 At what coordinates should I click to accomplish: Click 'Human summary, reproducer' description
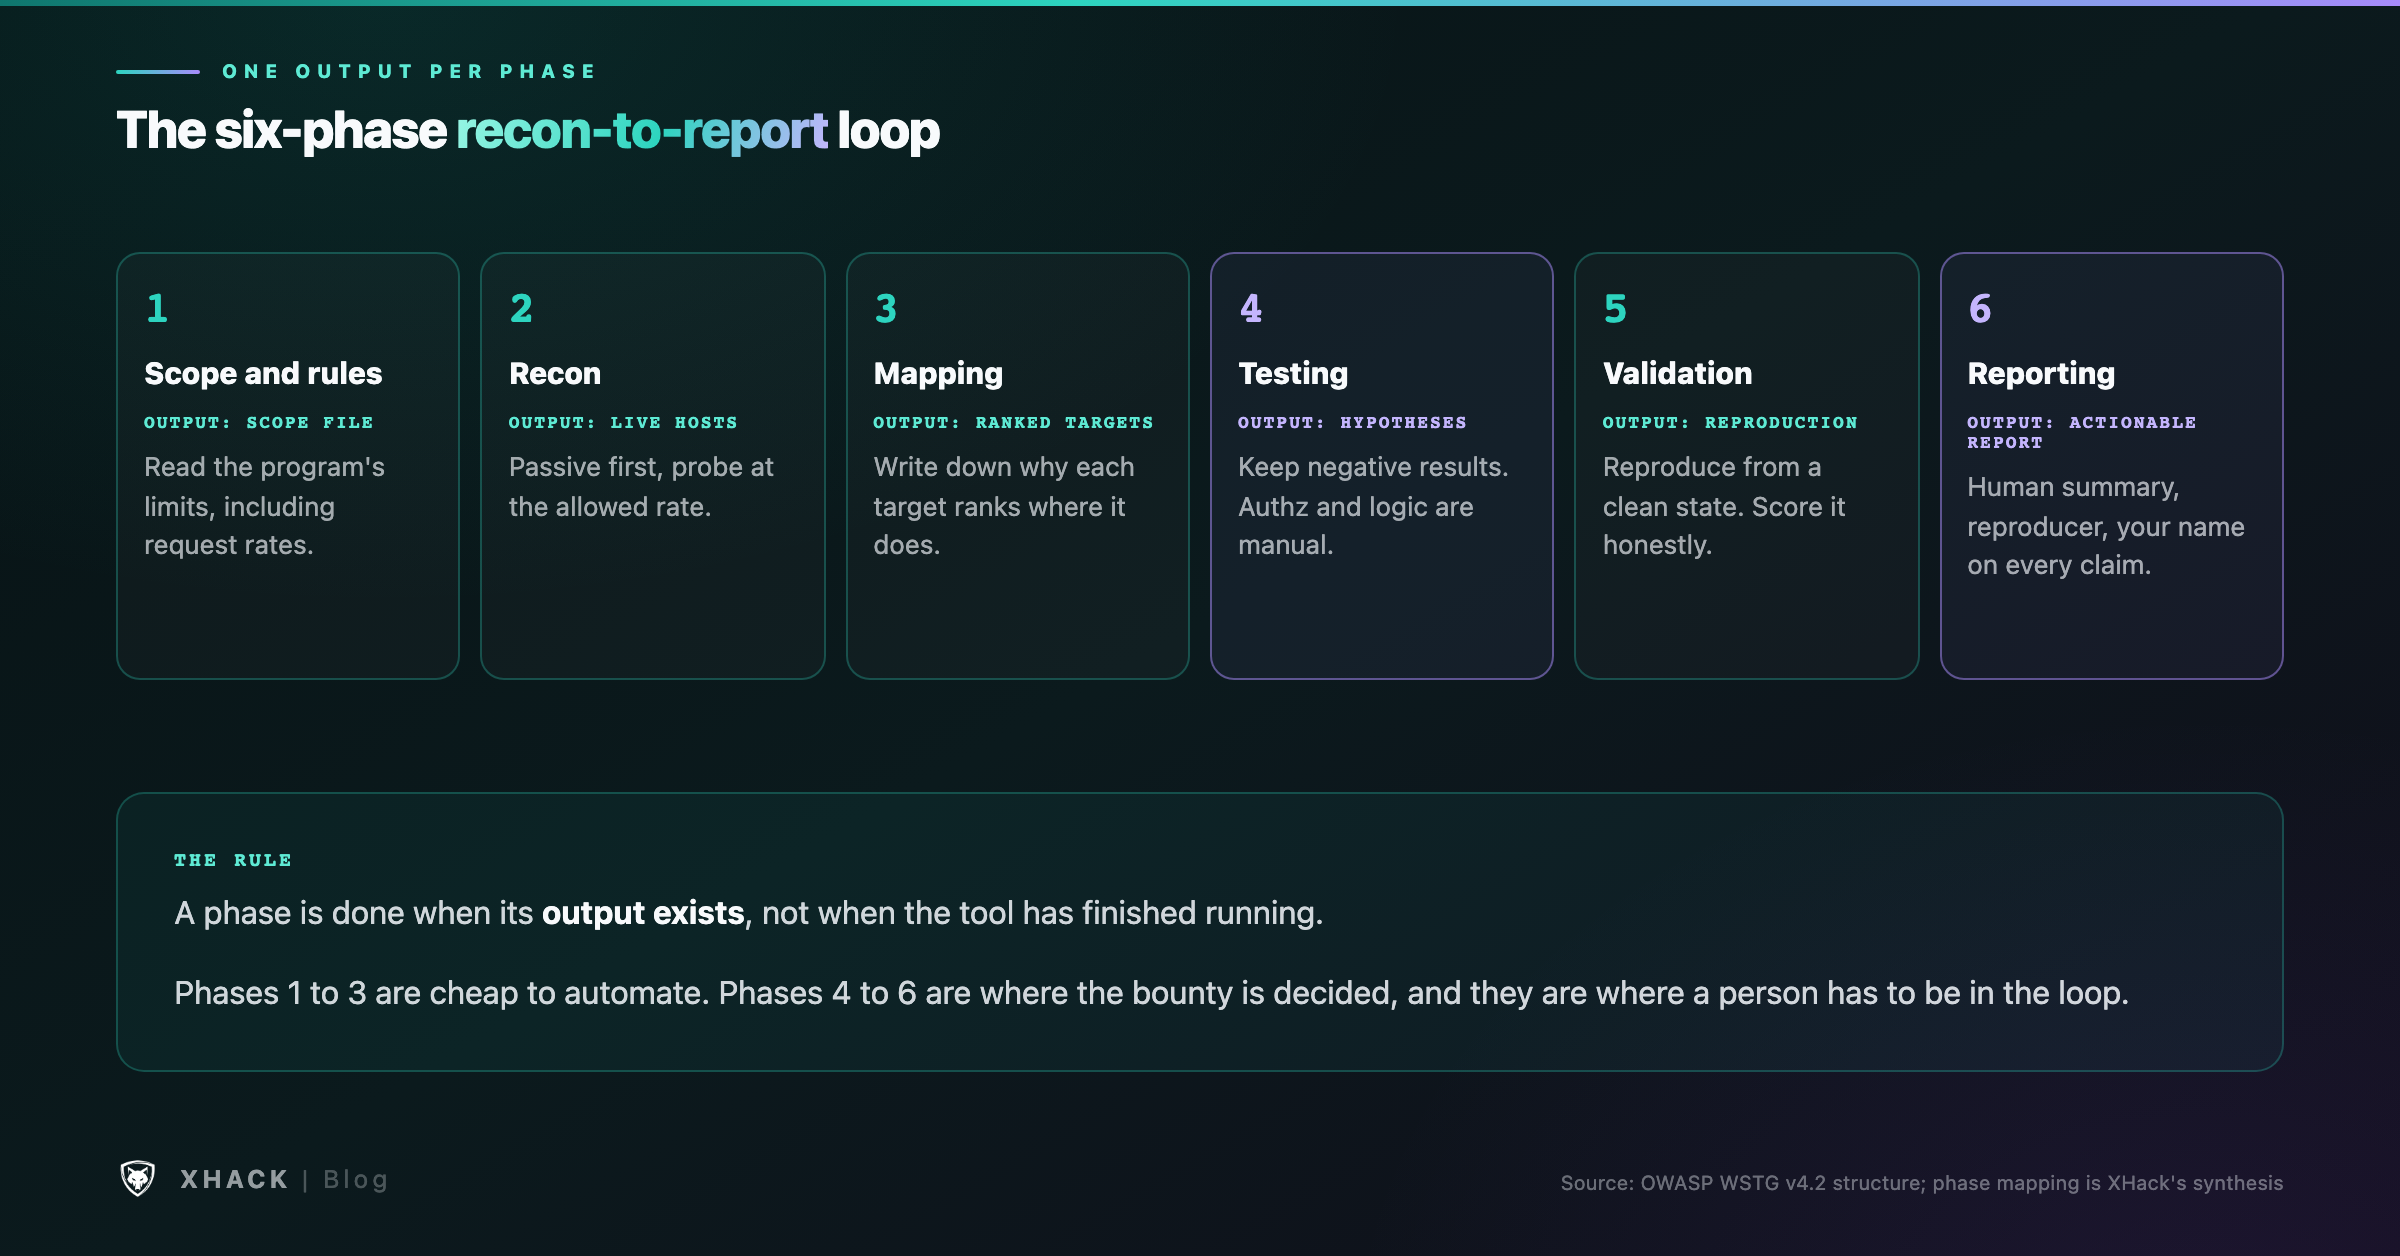(x=2106, y=526)
